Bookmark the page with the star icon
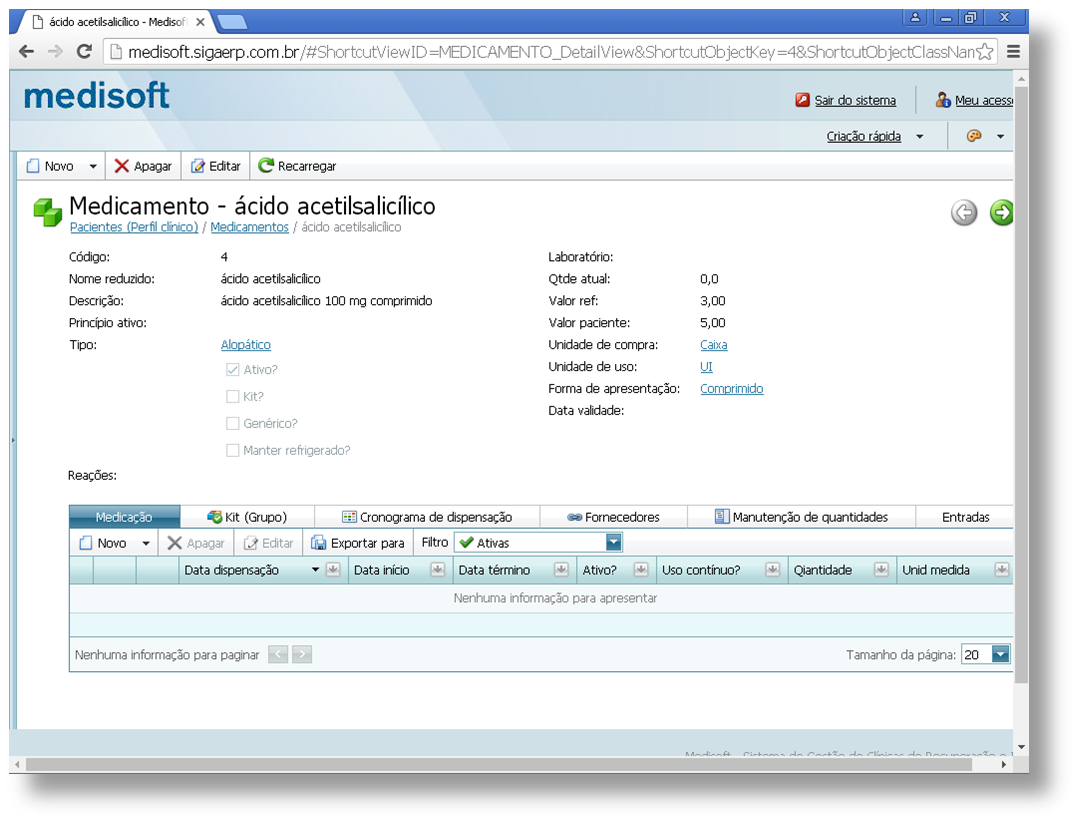Image resolution: width=1078 pixels, height=823 pixels. [x=984, y=52]
